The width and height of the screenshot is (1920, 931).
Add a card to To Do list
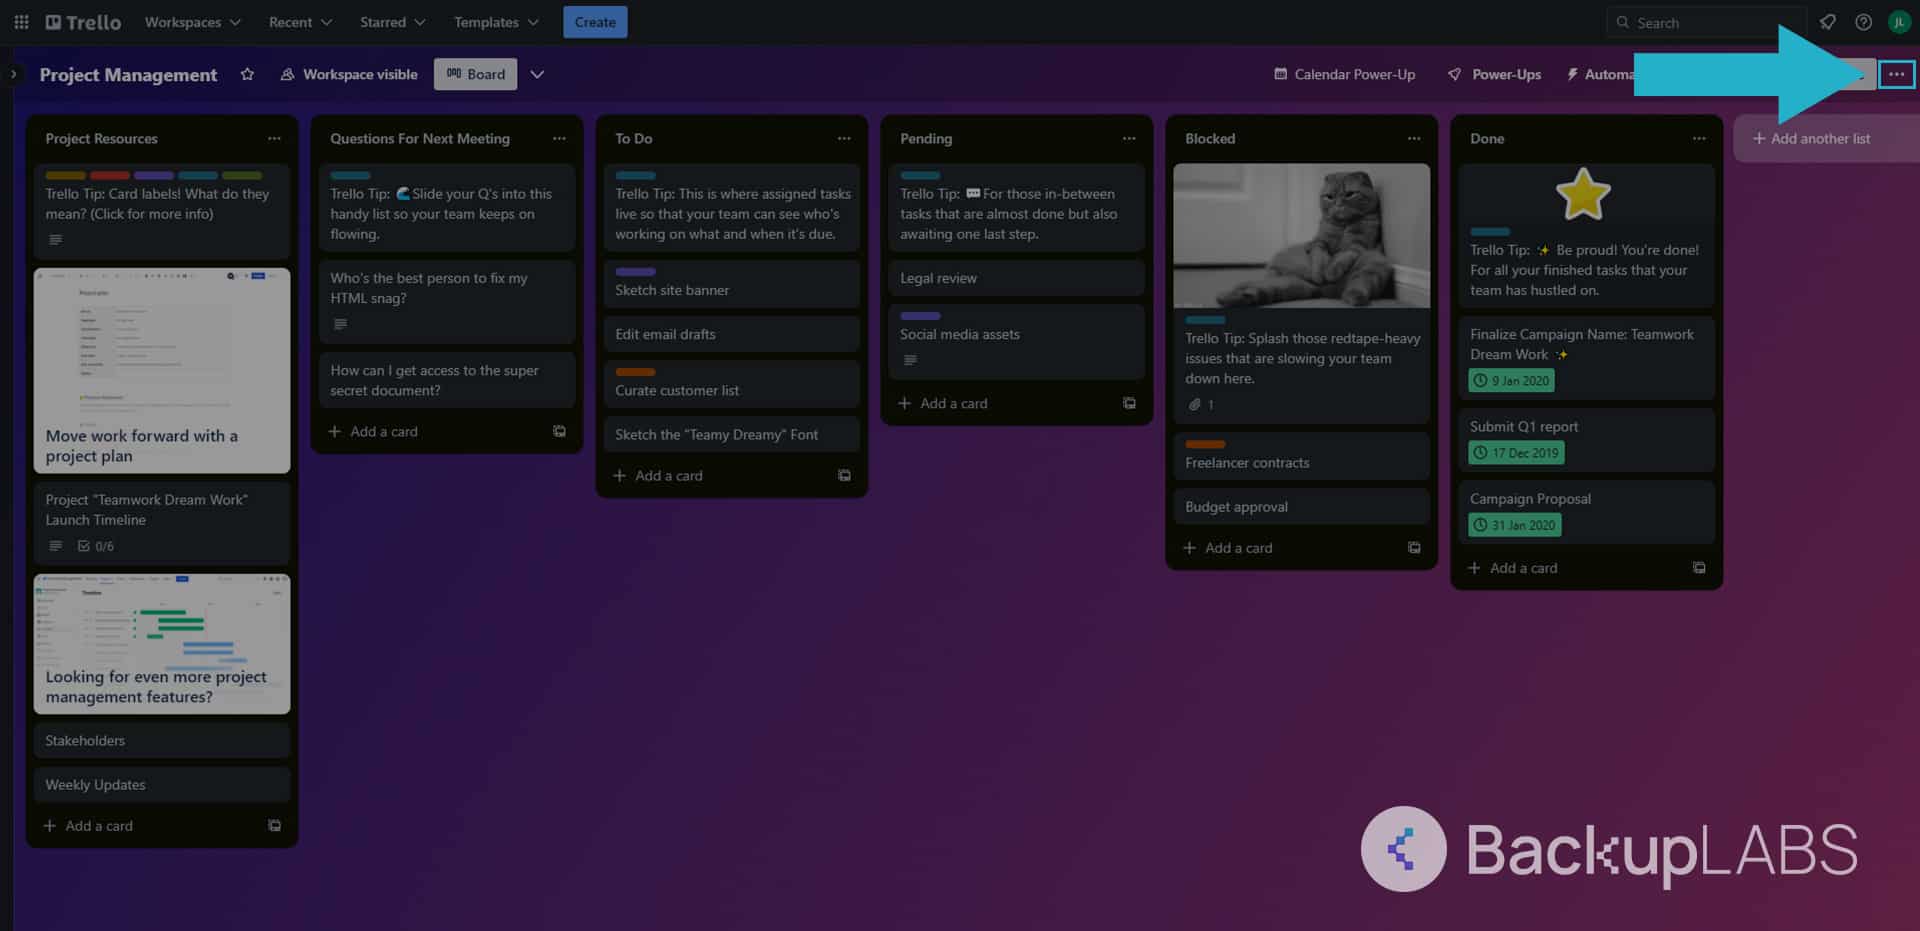(658, 476)
